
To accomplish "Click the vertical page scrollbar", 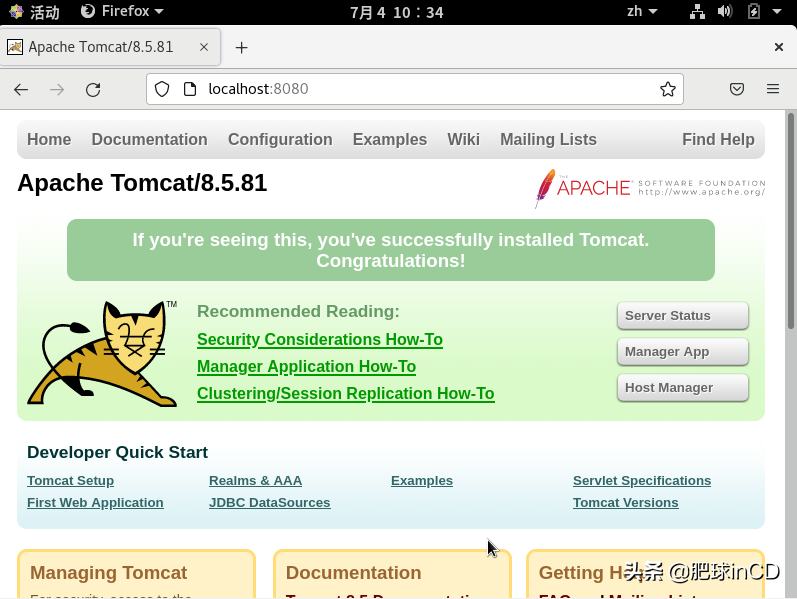I will click(x=791, y=222).
